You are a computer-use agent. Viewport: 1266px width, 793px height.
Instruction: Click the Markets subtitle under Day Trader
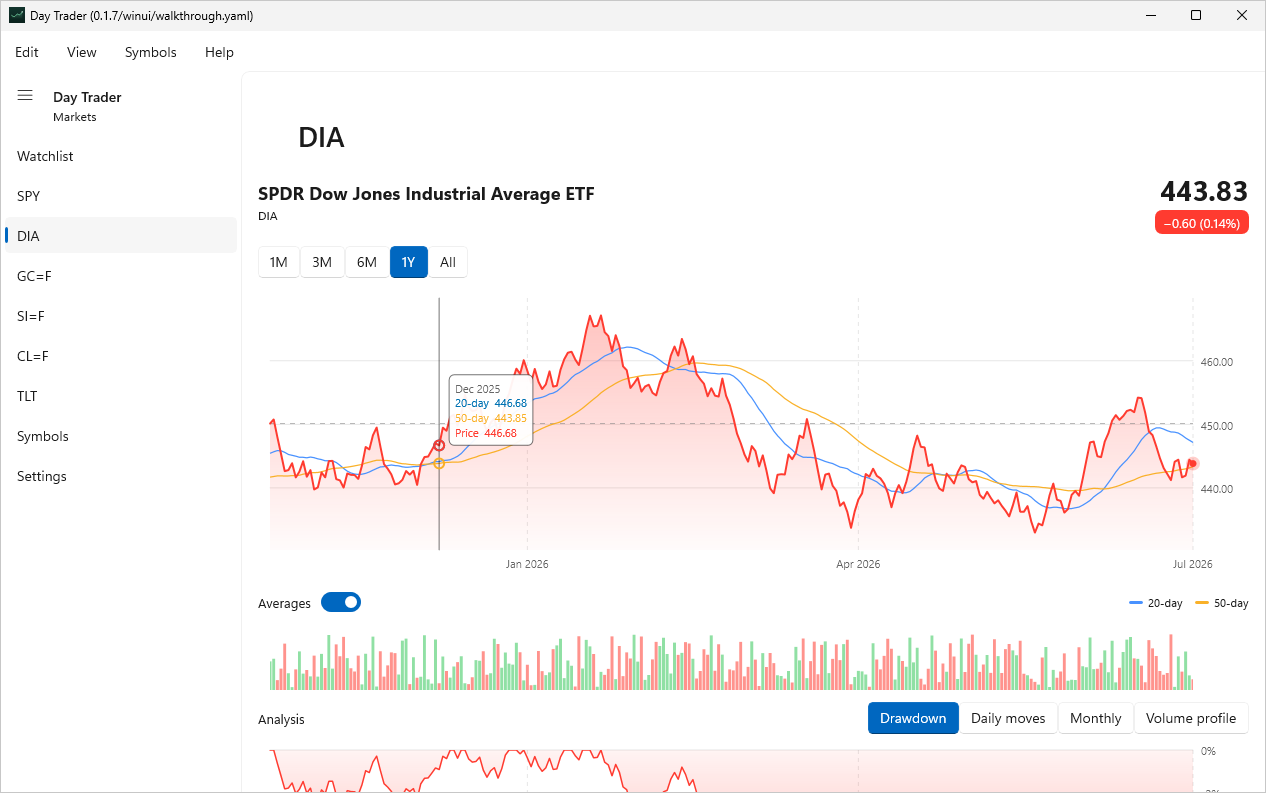pos(75,117)
